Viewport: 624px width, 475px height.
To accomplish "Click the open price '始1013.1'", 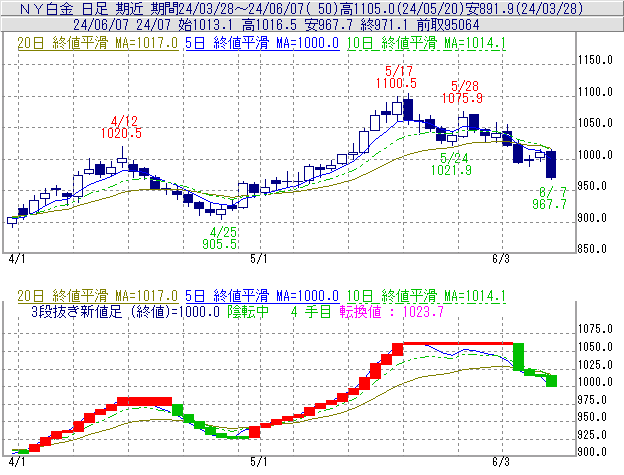I will coord(205,25).
